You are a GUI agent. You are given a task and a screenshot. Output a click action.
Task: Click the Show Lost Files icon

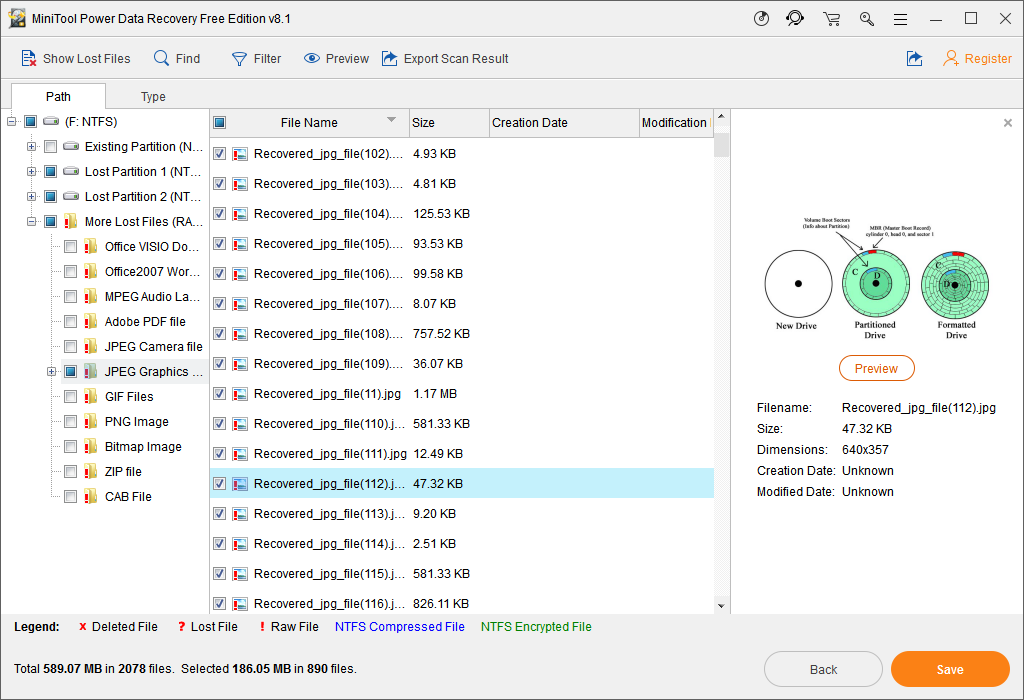pyautogui.click(x=28, y=59)
